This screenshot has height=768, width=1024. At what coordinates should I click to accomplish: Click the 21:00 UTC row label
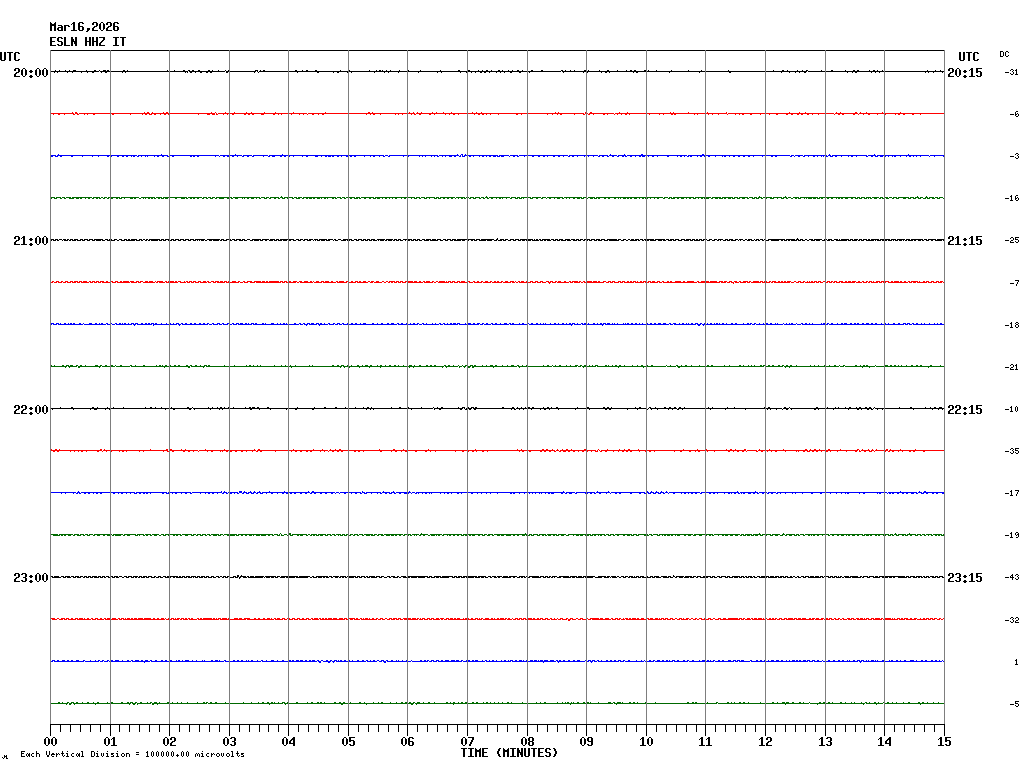[x=30, y=241]
